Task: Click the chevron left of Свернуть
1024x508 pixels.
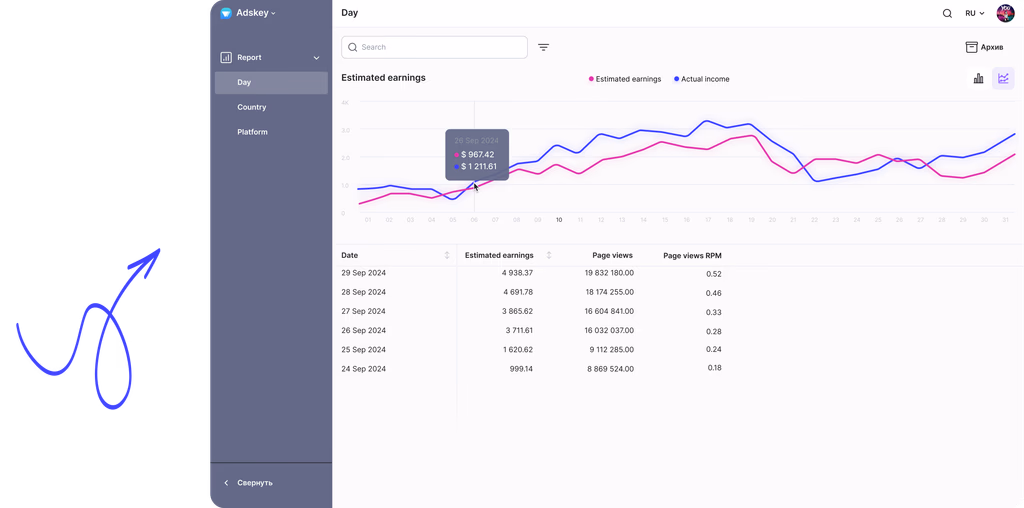Action: pos(227,483)
